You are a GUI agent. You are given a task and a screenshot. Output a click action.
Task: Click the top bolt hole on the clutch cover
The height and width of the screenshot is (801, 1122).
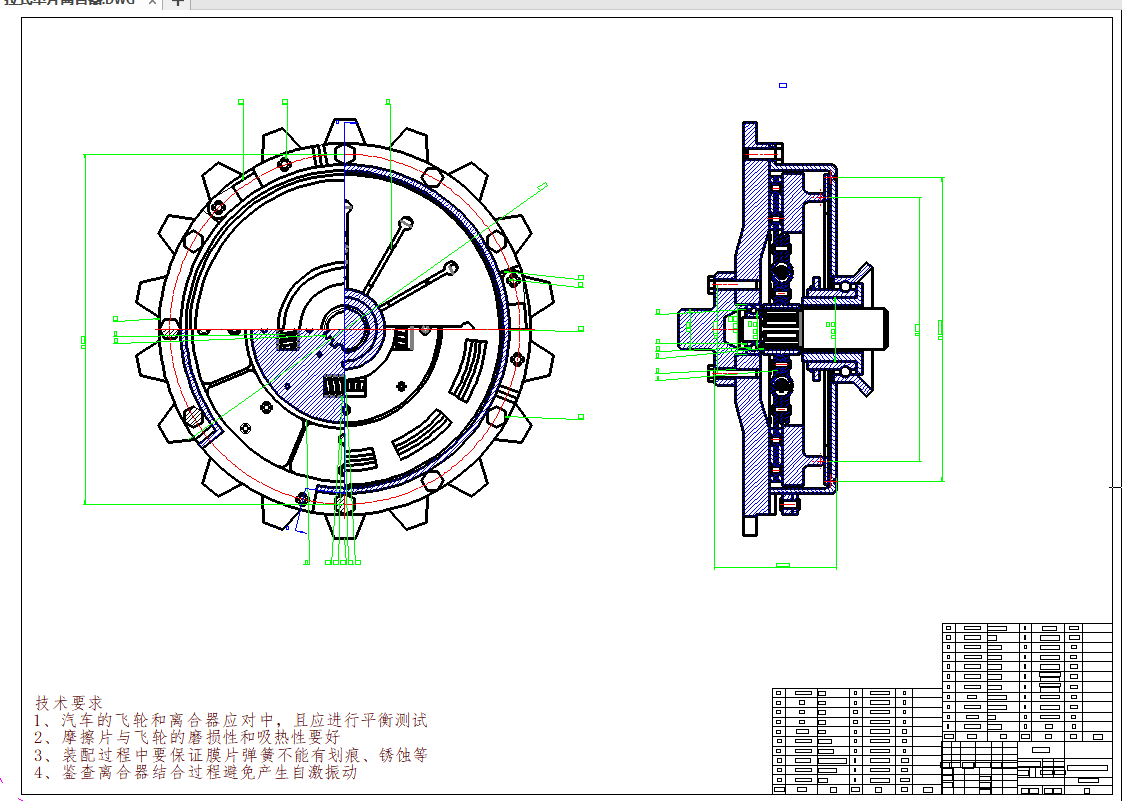pyautogui.click(x=344, y=153)
